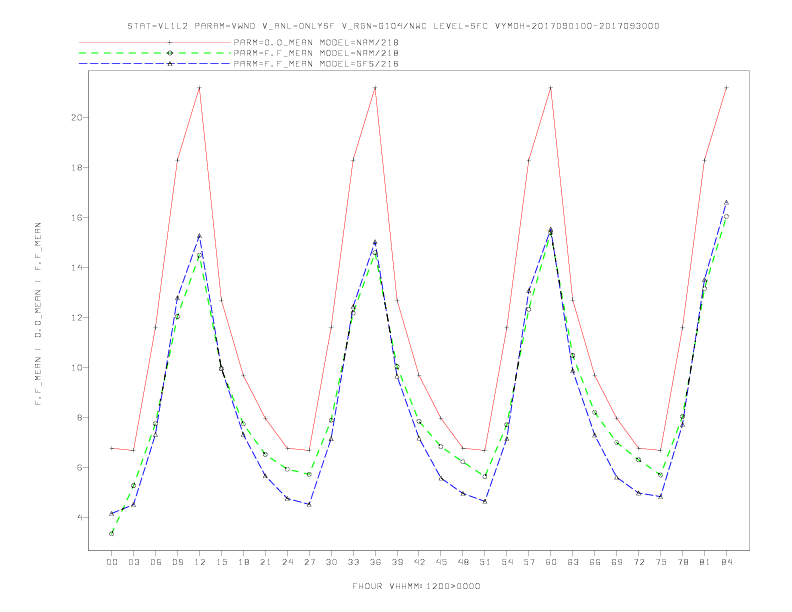Click x-axis tick label 63
This screenshot has width=792, height=612.
573,562
